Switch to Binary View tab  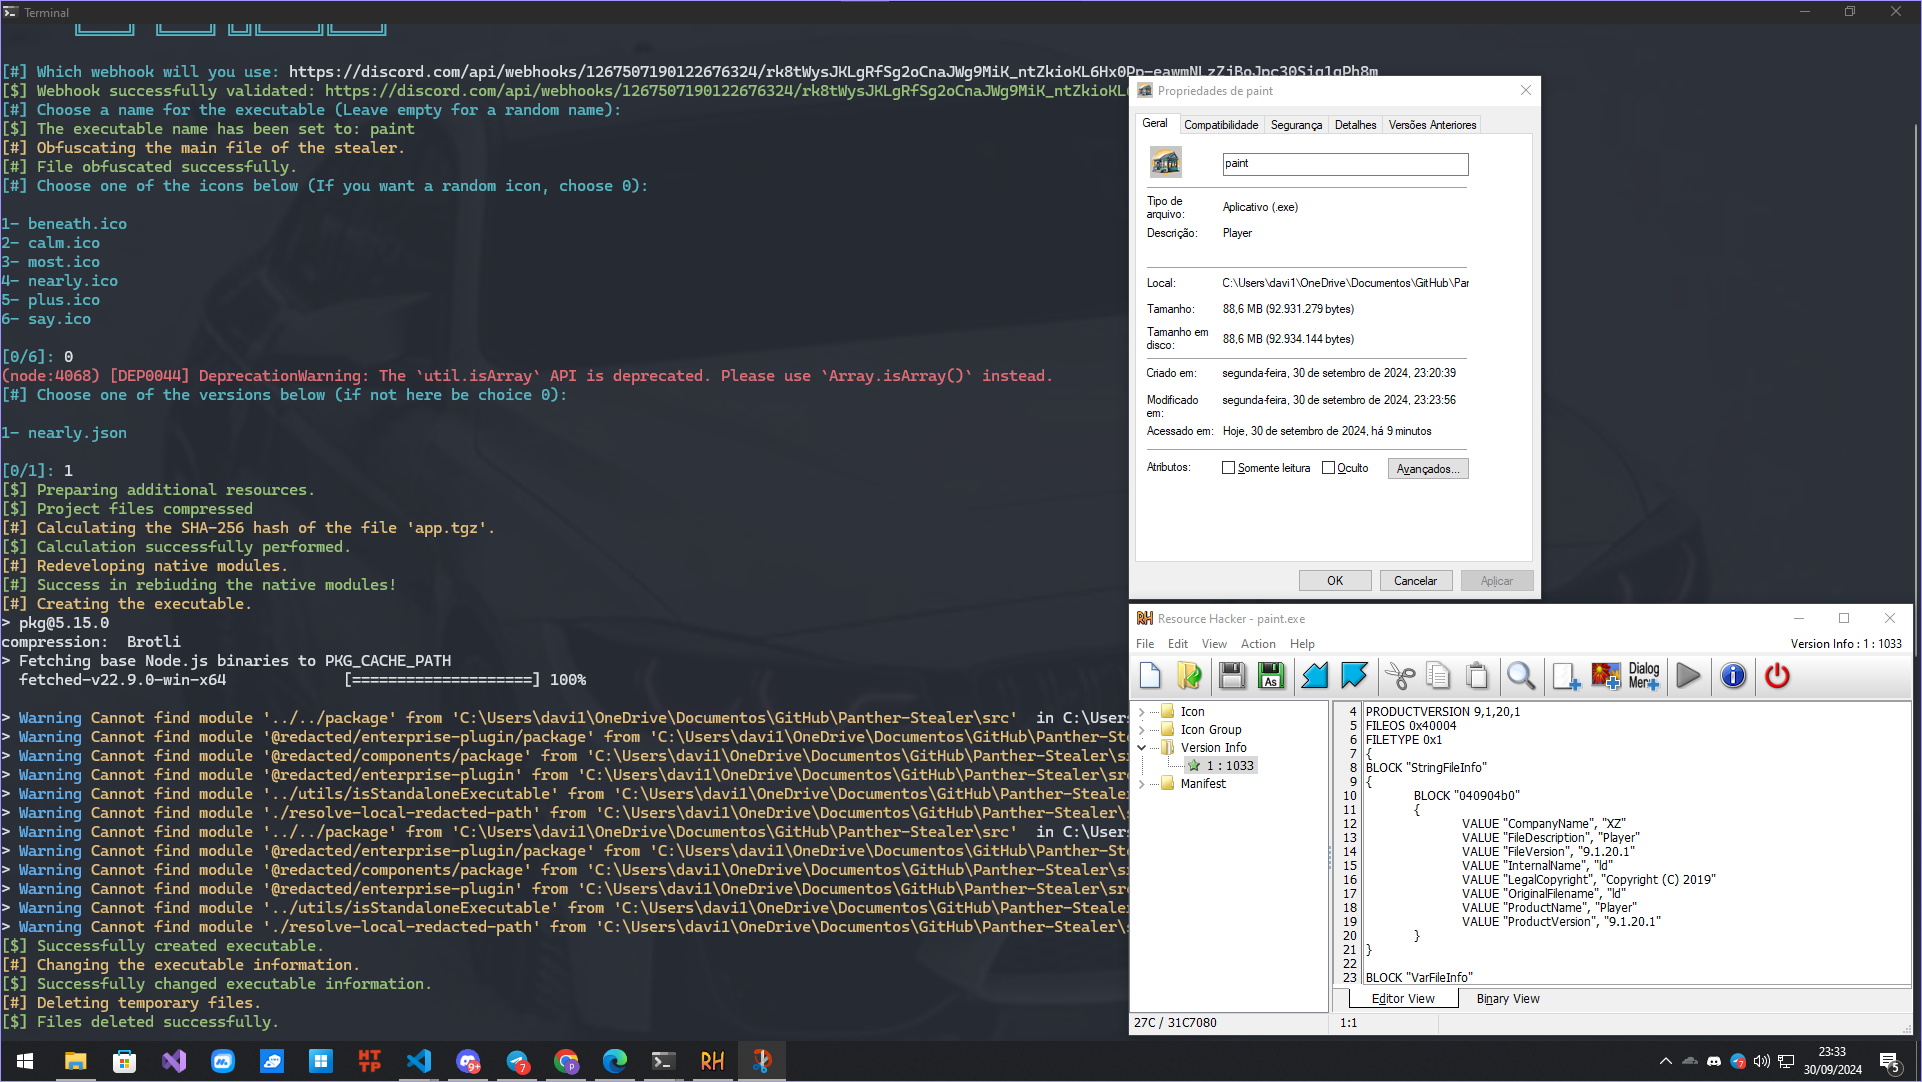(1508, 999)
